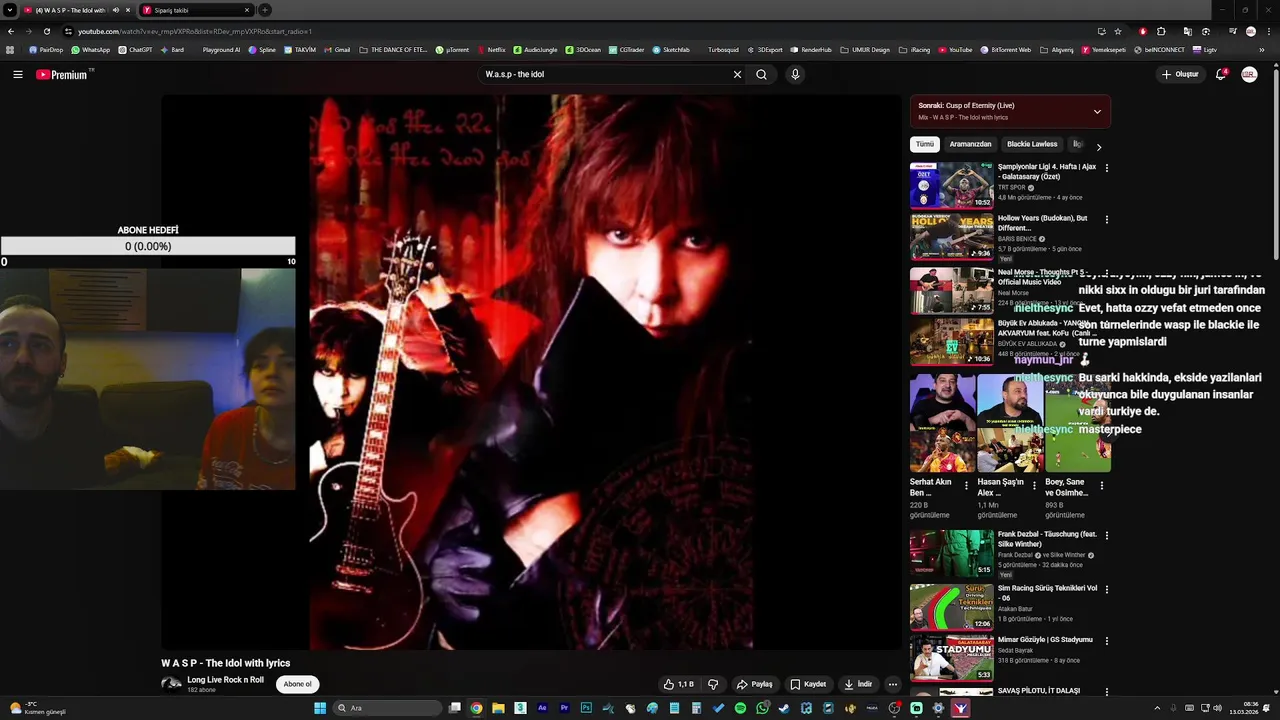Go to the YouTube Premium home logo

point(62,74)
